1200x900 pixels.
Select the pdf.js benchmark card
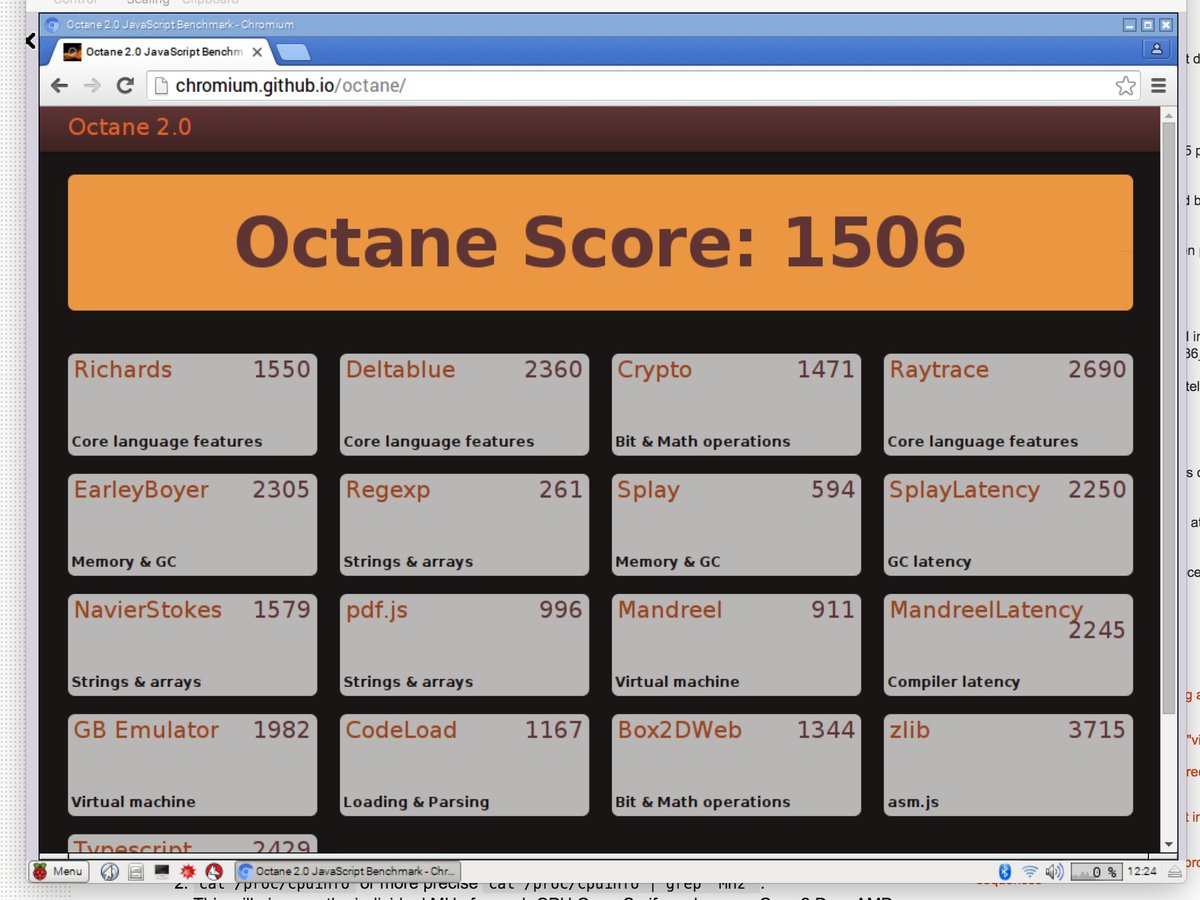[464, 645]
